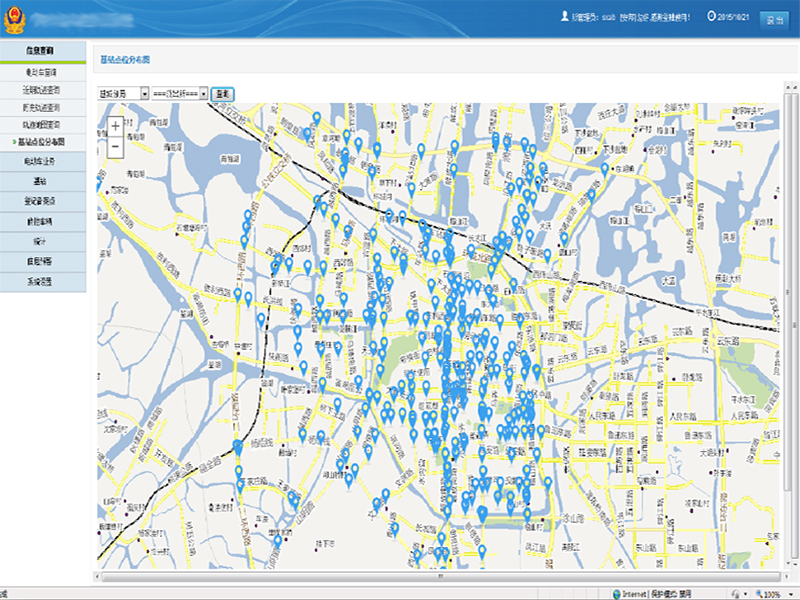Click the clock icon beside the date
The image size is (800, 600).
[x=711, y=16]
